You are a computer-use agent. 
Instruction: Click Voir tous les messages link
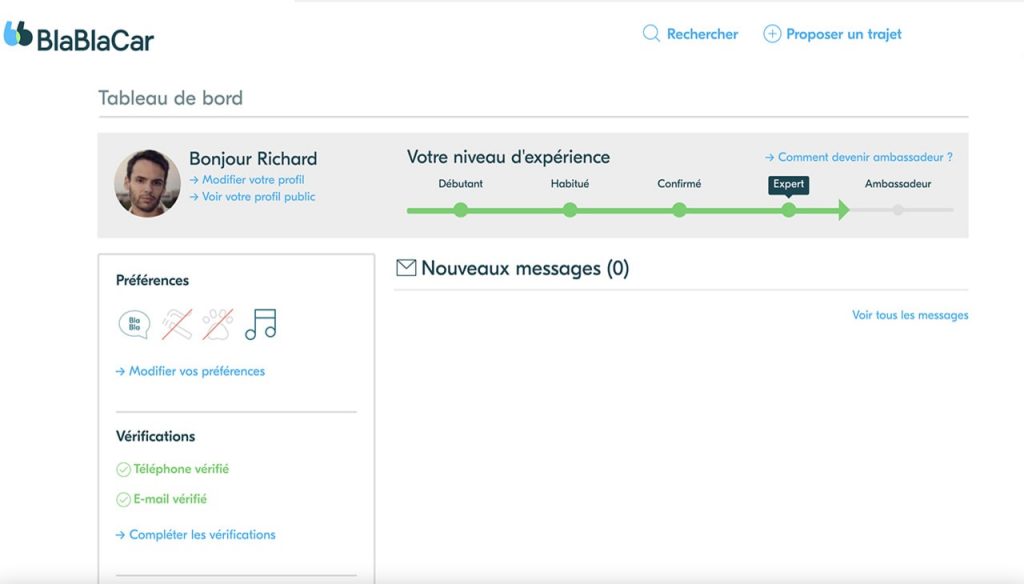click(x=910, y=315)
